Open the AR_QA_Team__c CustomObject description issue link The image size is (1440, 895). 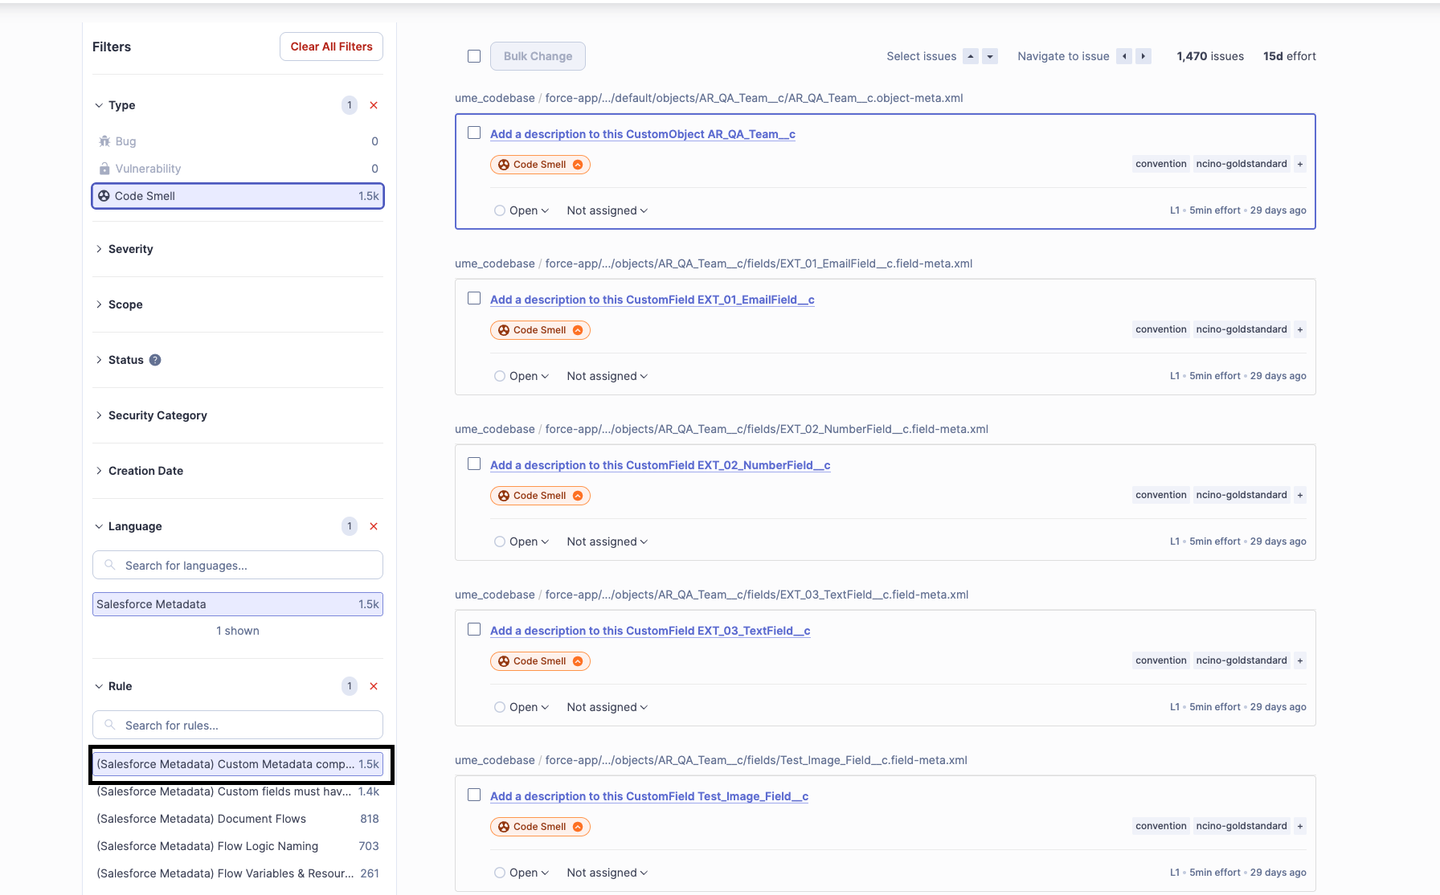pos(642,134)
